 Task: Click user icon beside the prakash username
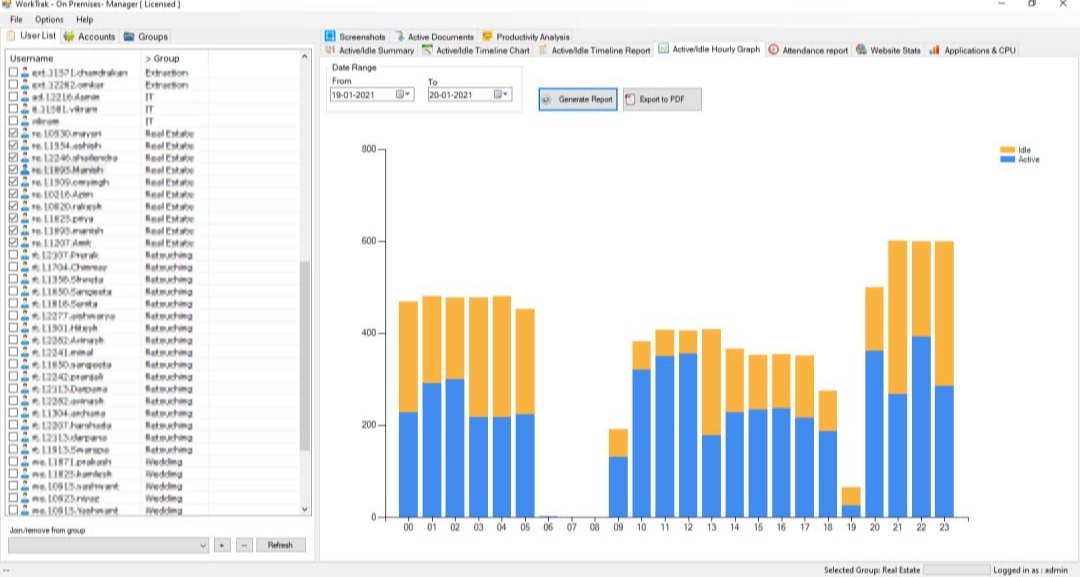pos(25,461)
